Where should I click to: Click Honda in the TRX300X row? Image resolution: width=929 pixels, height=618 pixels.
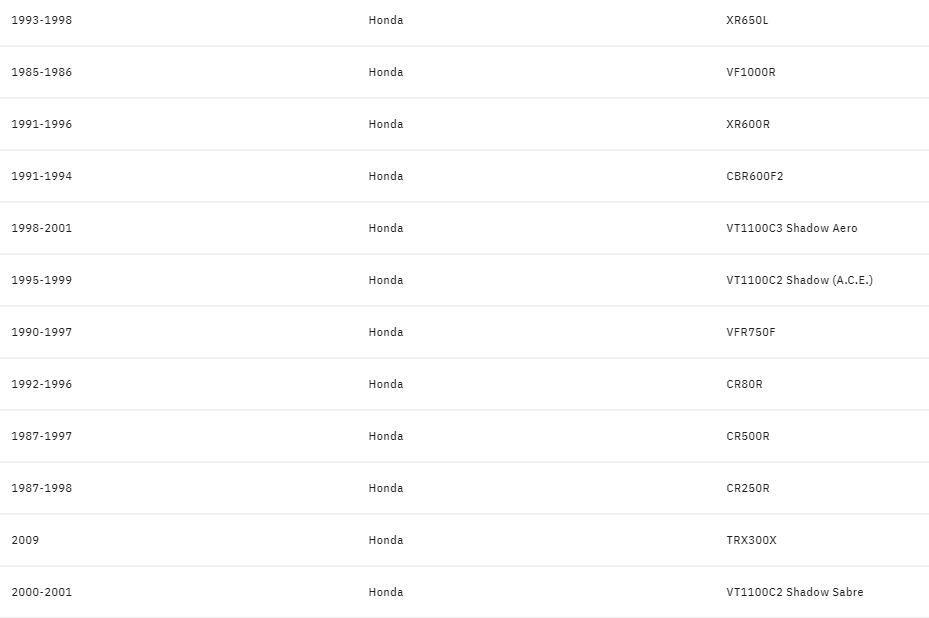(385, 540)
